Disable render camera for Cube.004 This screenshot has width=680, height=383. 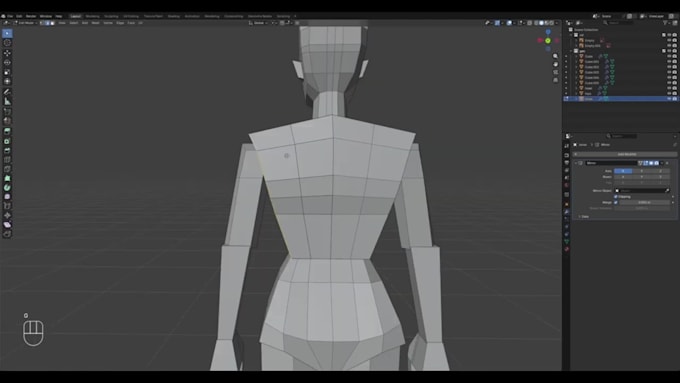[675, 77]
